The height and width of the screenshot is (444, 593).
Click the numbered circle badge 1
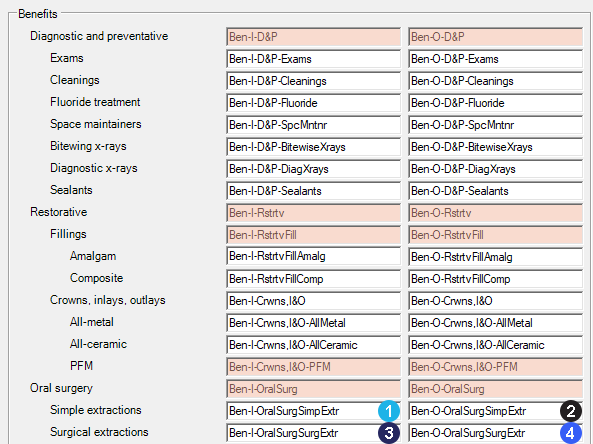pos(389,411)
